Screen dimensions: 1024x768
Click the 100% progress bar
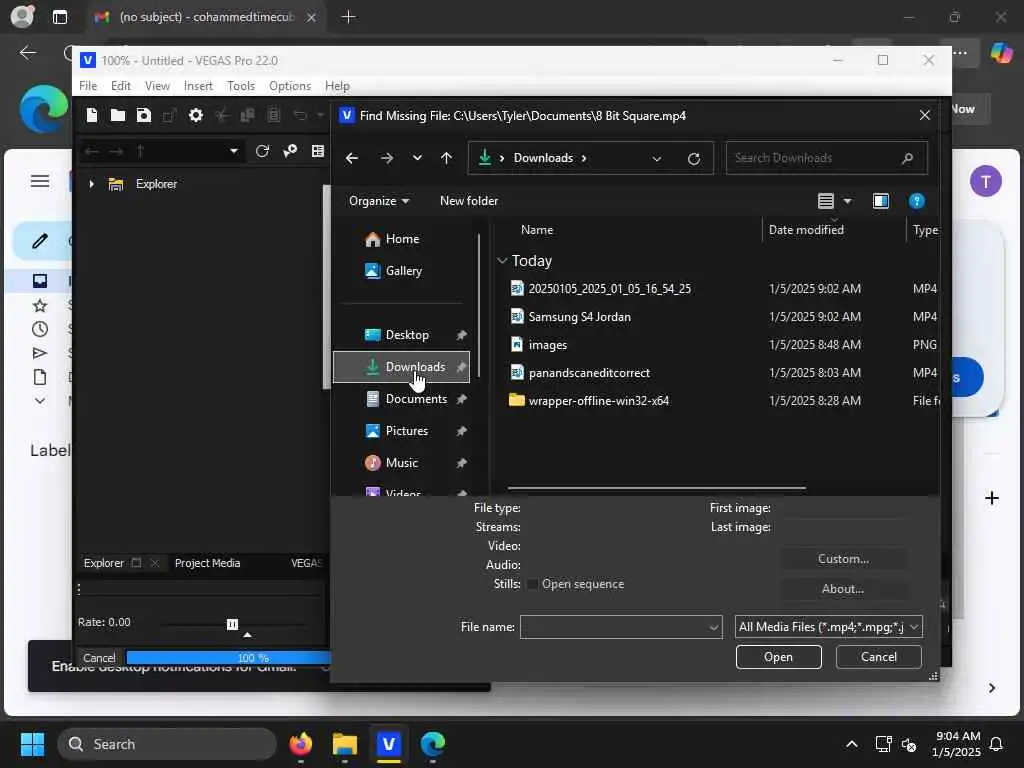[x=229, y=658]
